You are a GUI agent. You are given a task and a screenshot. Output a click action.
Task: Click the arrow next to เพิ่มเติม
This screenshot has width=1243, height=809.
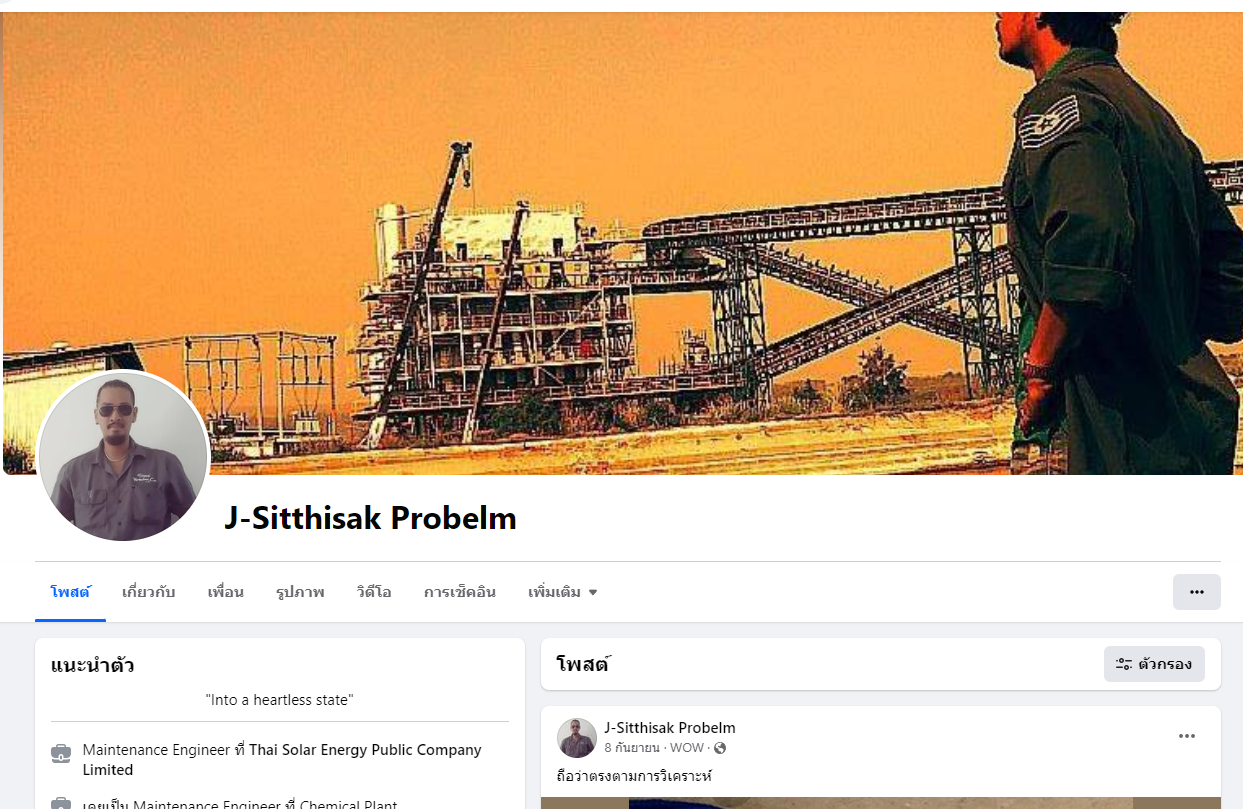click(x=593, y=592)
